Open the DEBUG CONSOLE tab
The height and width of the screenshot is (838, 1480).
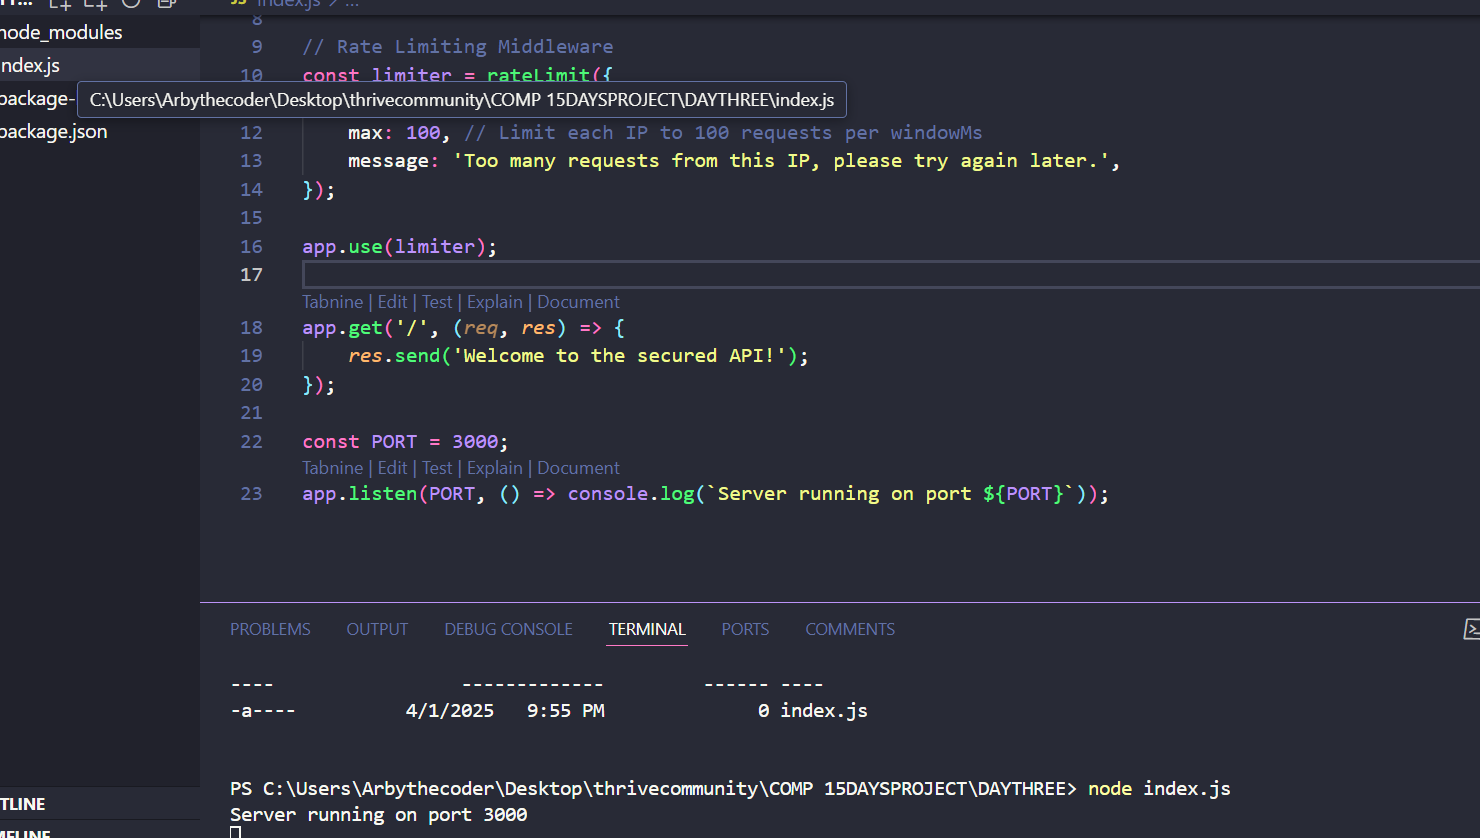click(508, 629)
